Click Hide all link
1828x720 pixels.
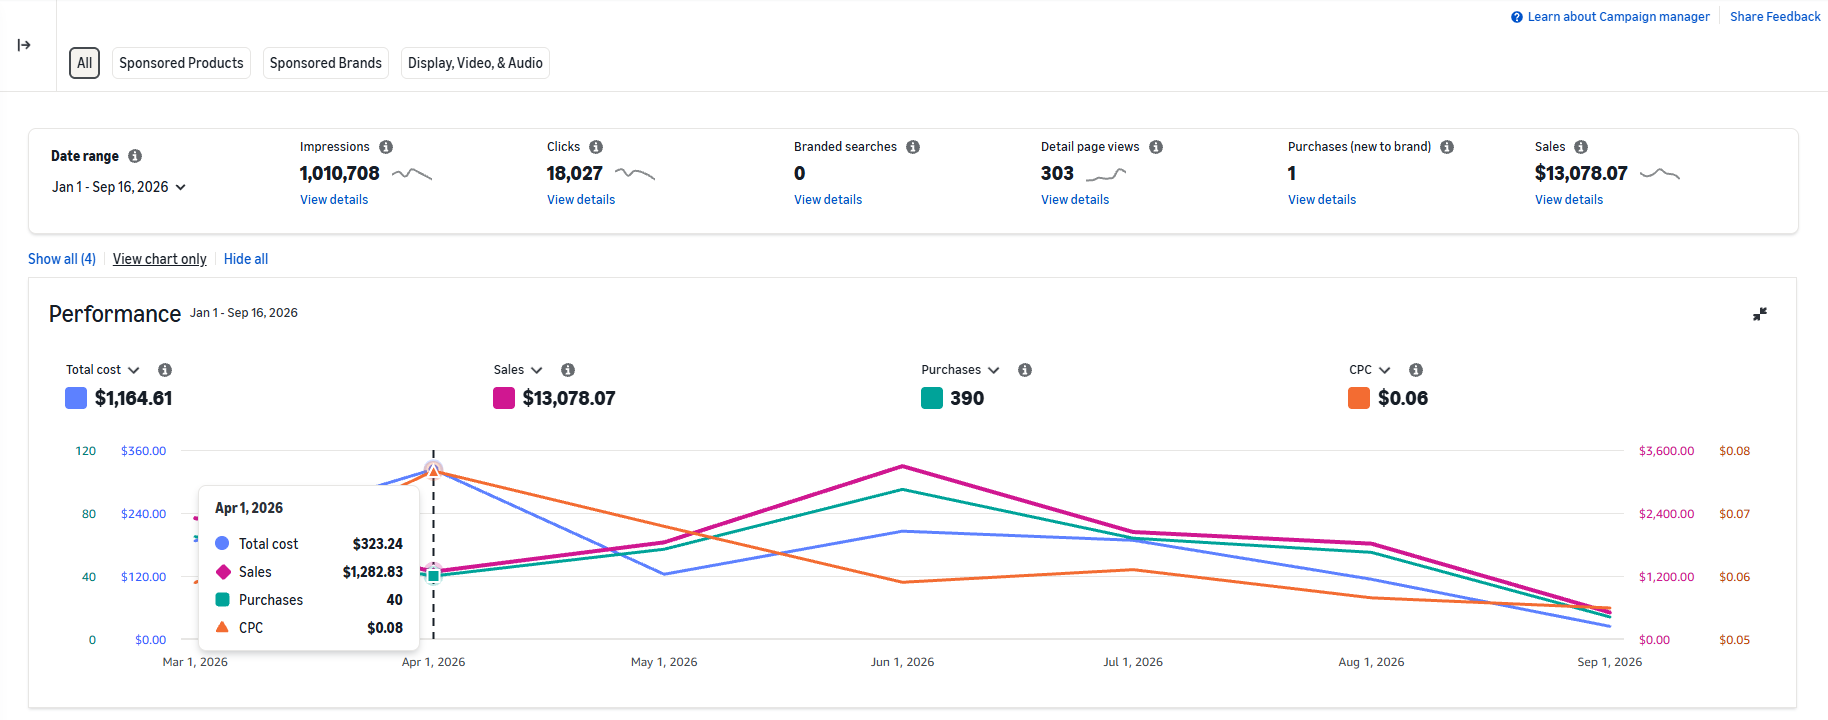coord(246,259)
